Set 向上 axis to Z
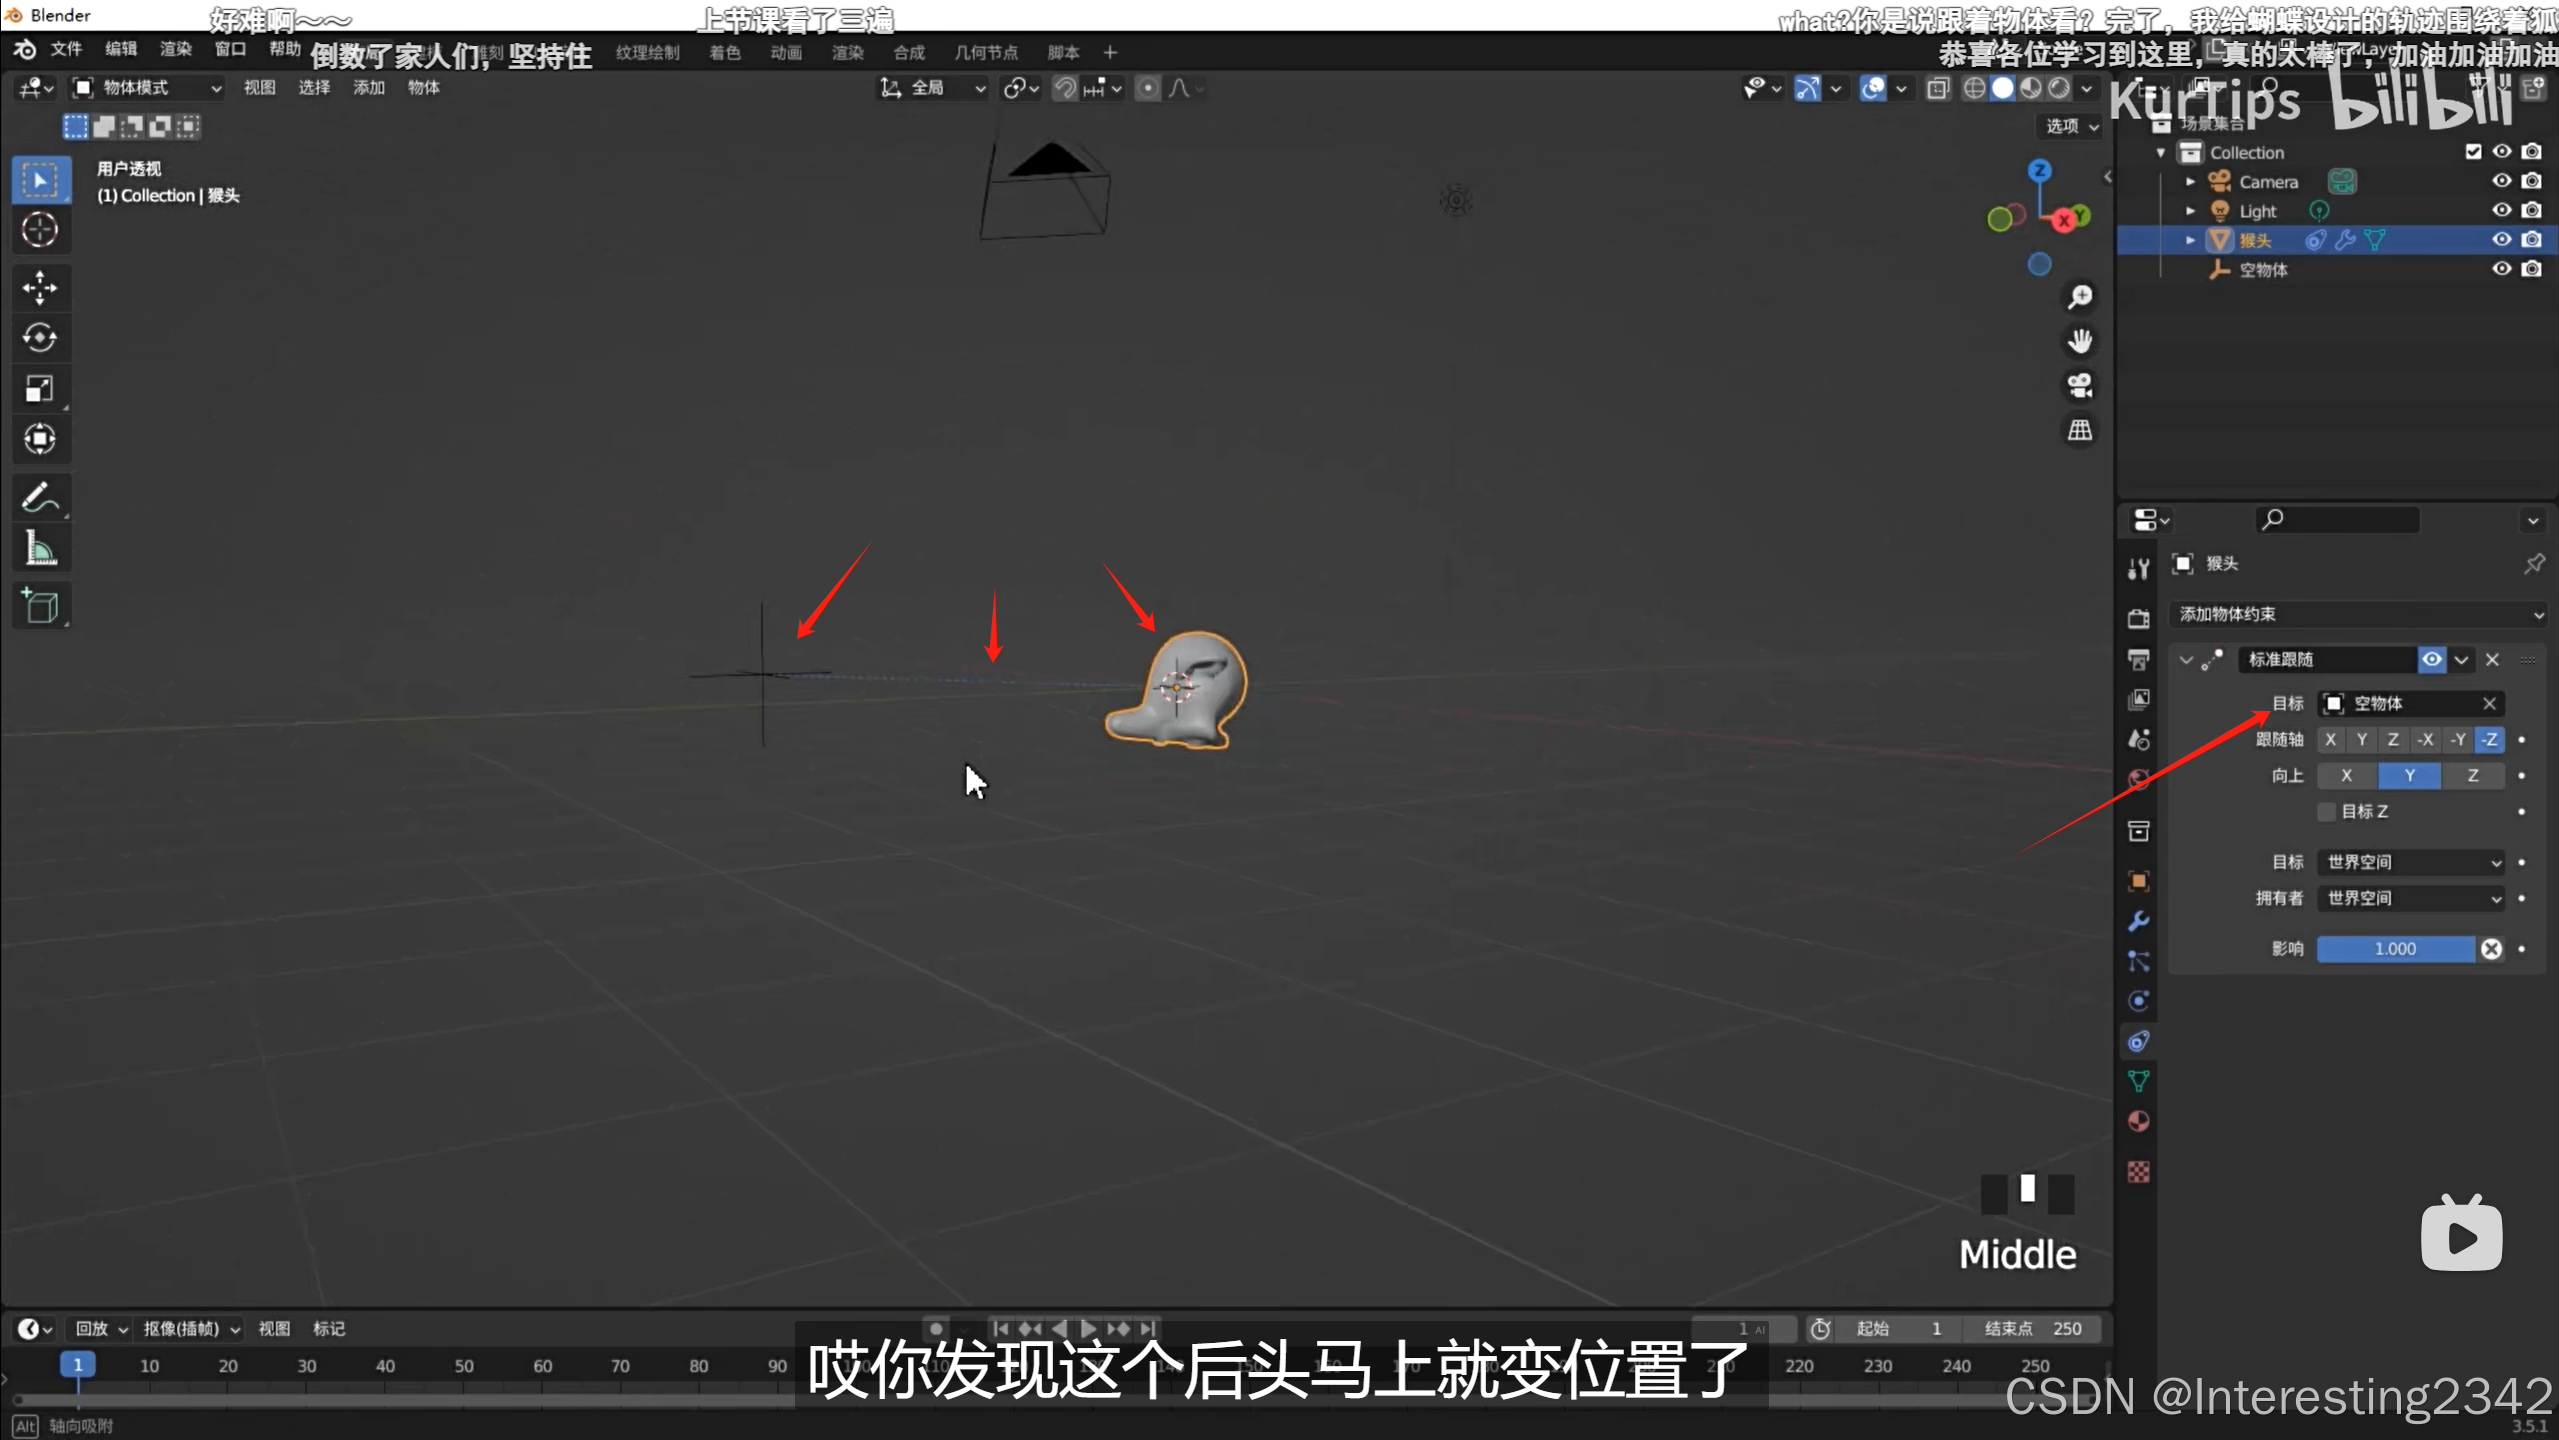 pyautogui.click(x=2472, y=775)
